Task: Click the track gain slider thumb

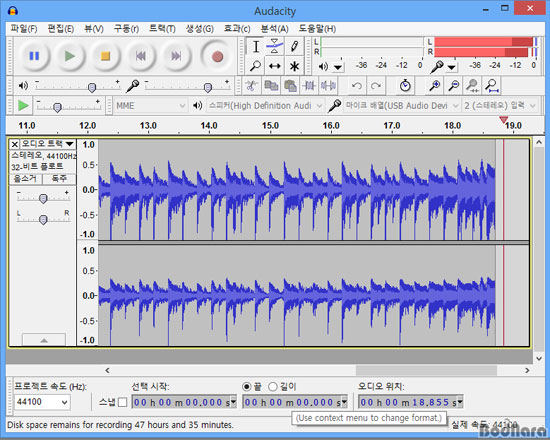Action: (x=43, y=199)
